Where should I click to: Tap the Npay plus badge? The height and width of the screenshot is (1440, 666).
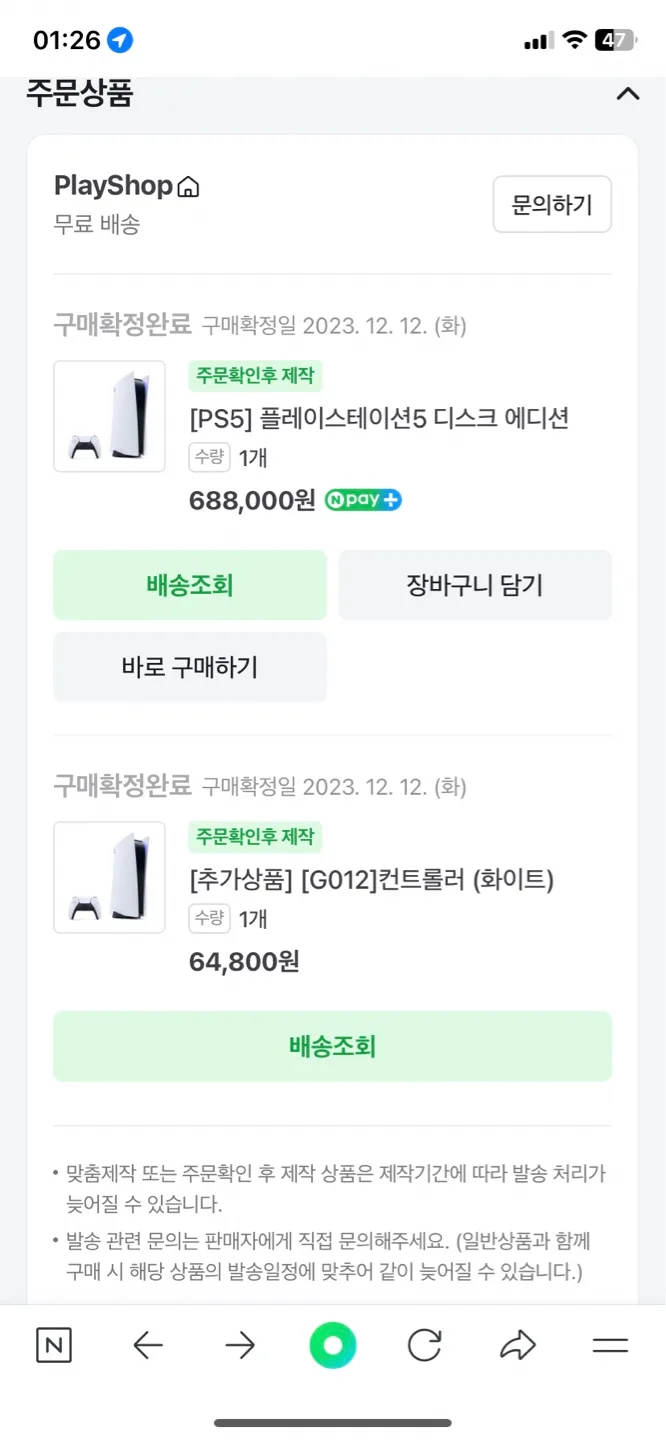pos(363,500)
